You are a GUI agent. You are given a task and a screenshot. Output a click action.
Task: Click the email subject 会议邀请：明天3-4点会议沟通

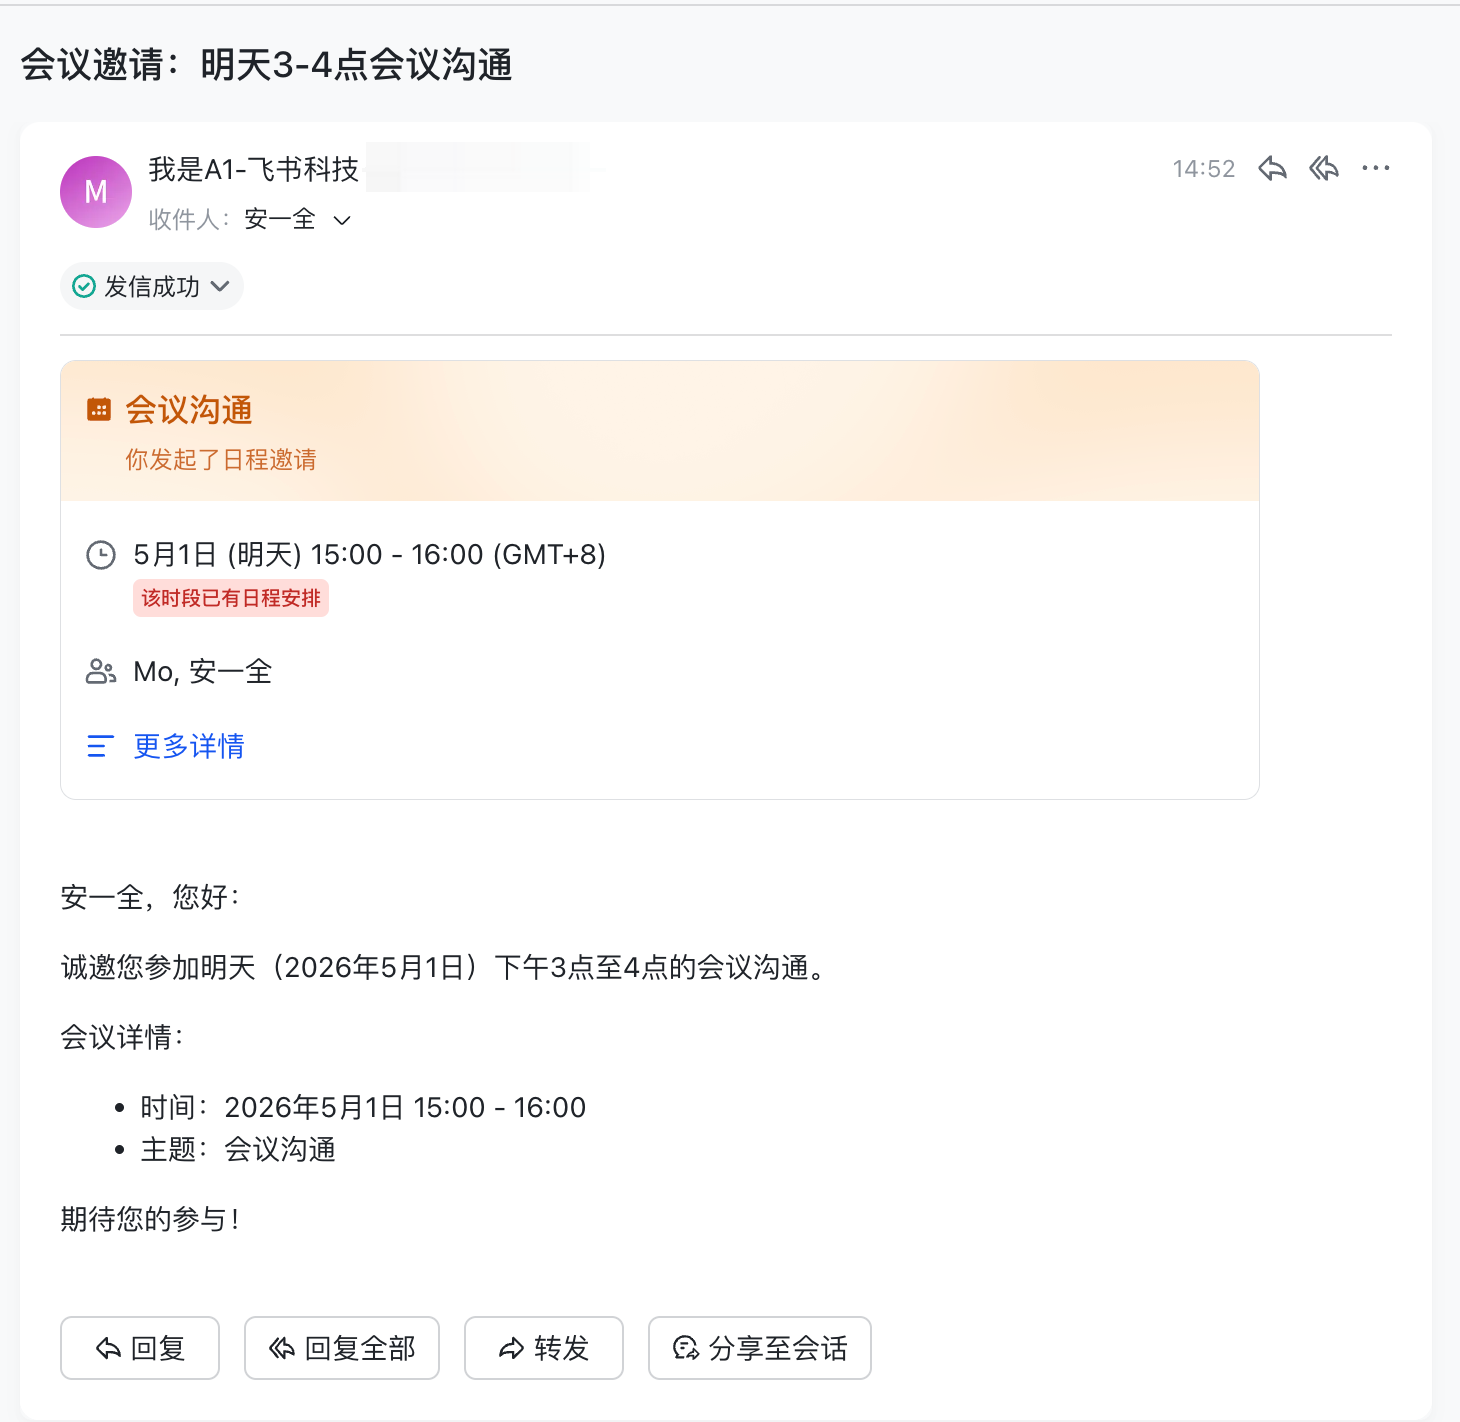tap(267, 65)
